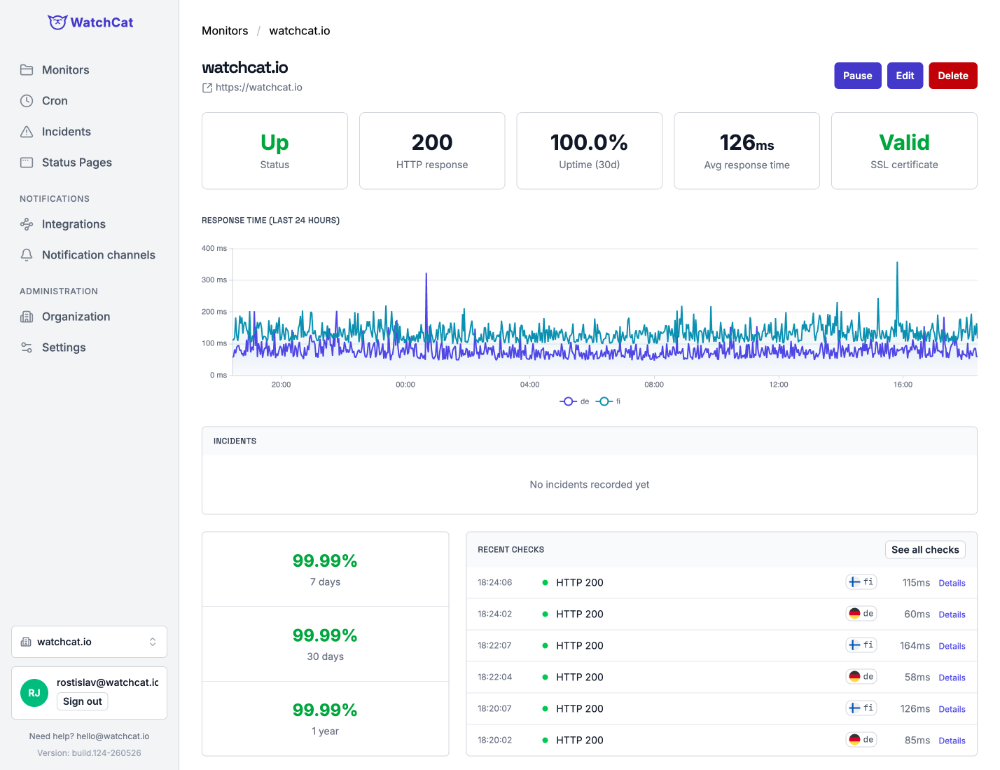Click rostislav@watchcat.io account email text
This screenshot has height=770, width=1000.
coord(107,683)
